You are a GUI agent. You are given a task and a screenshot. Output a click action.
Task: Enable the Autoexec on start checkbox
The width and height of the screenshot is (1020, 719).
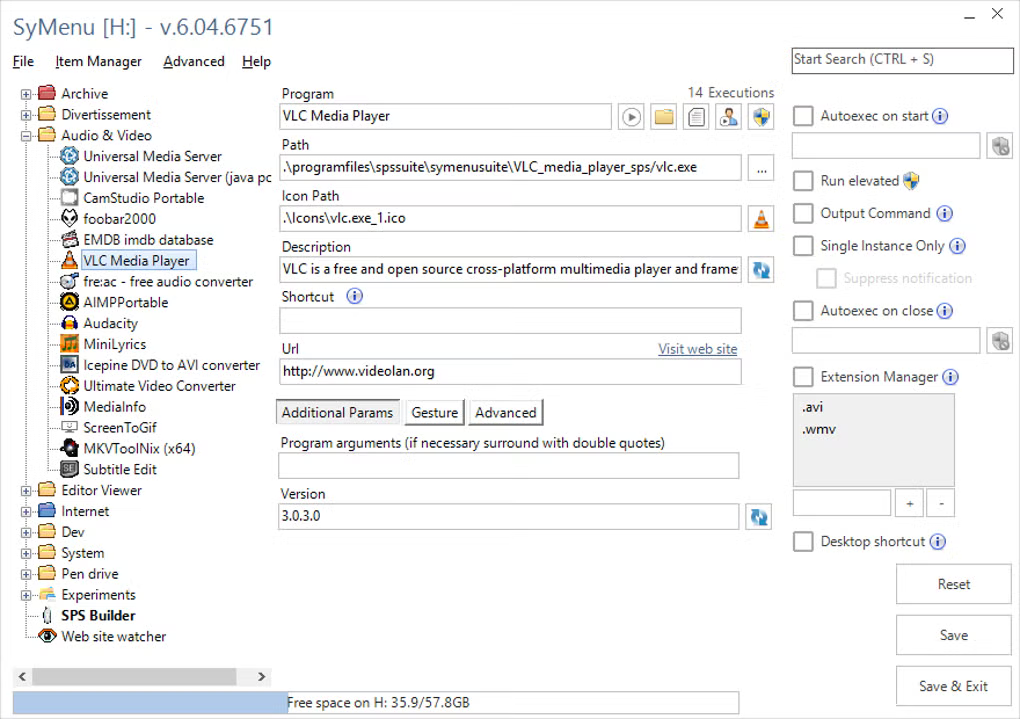803,116
